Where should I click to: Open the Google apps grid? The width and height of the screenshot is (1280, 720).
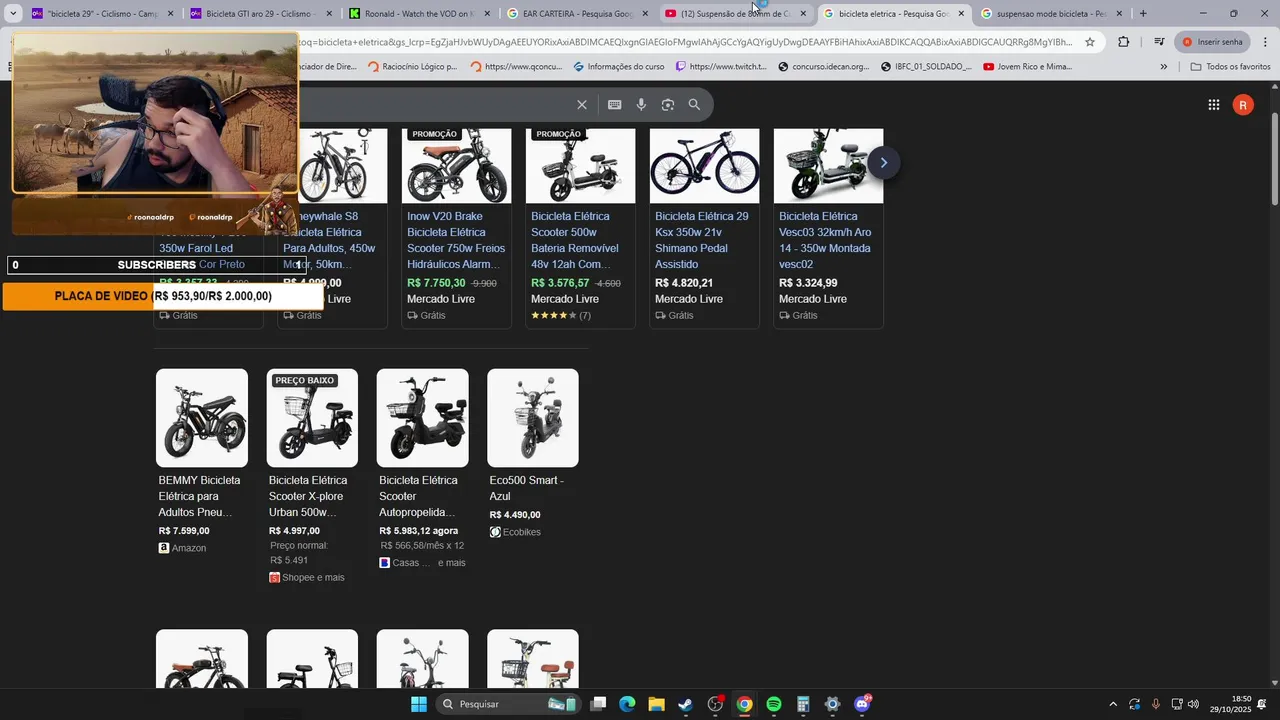pos(1214,105)
